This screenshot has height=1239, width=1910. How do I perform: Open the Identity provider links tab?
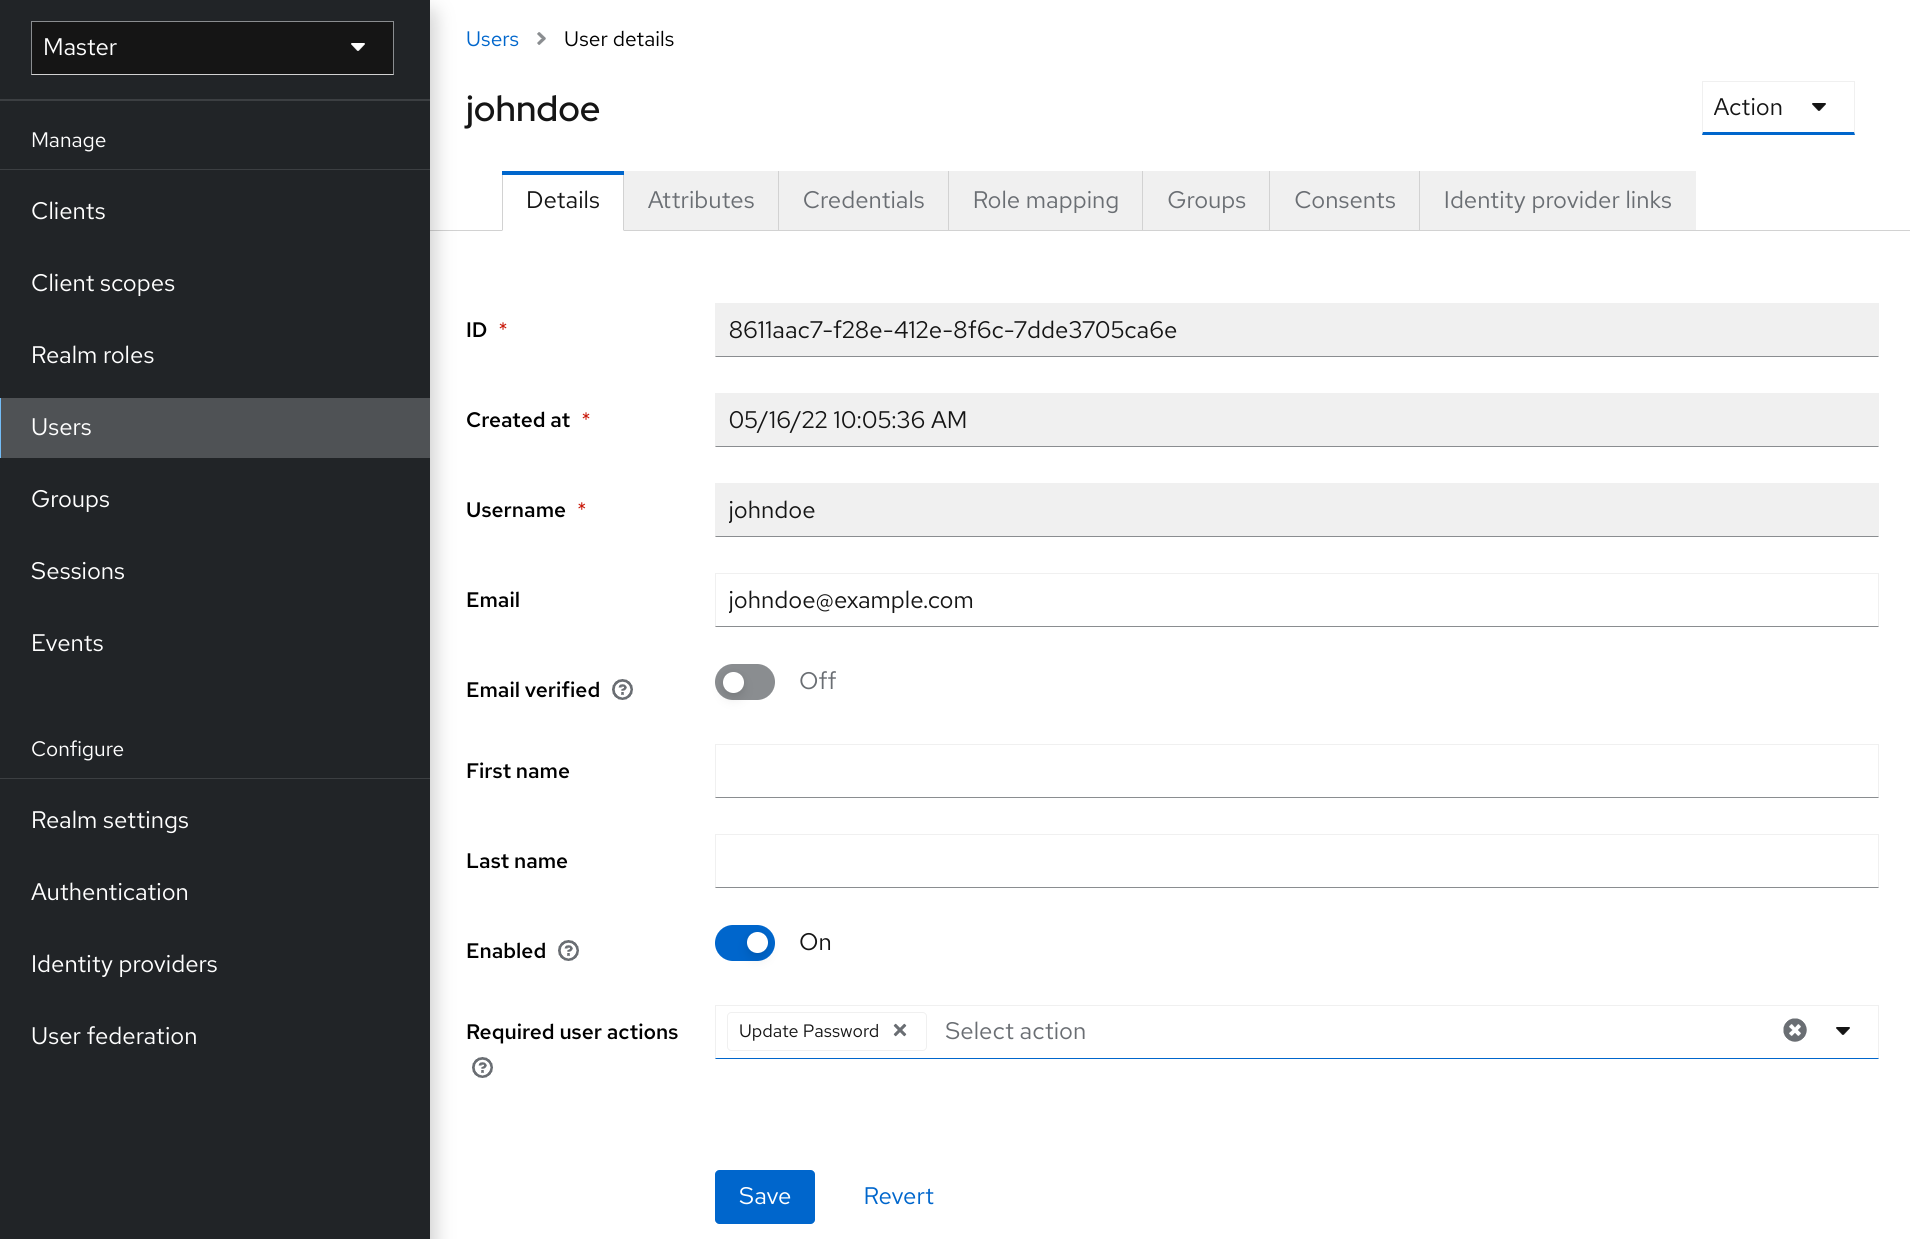1556,201
